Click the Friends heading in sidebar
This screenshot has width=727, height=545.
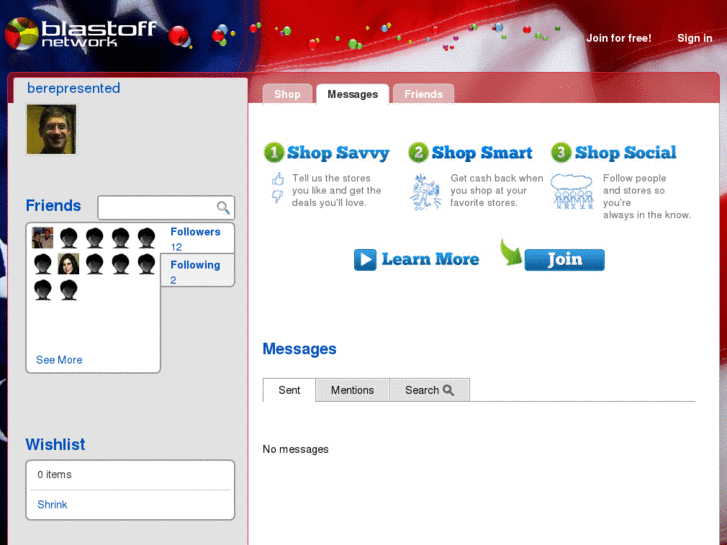(53, 205)
